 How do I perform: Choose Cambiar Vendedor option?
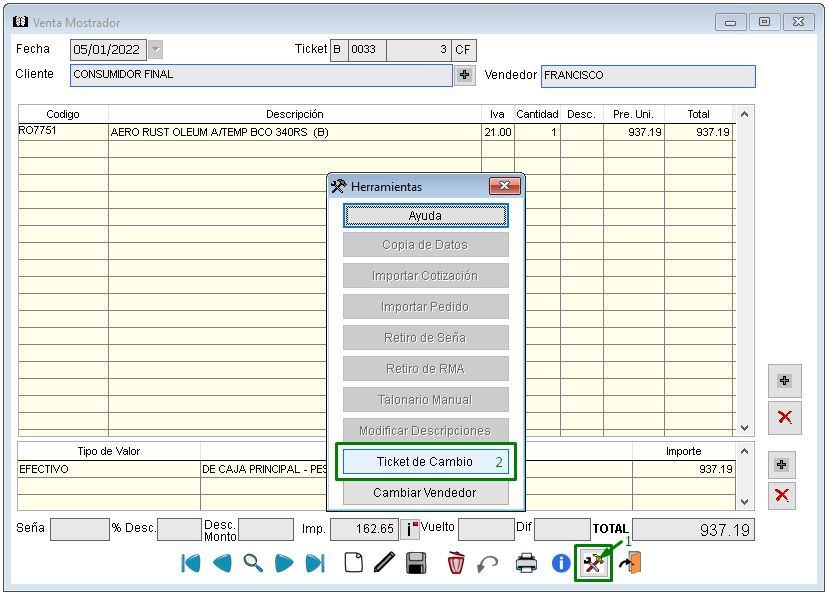(x=426, y=493)
